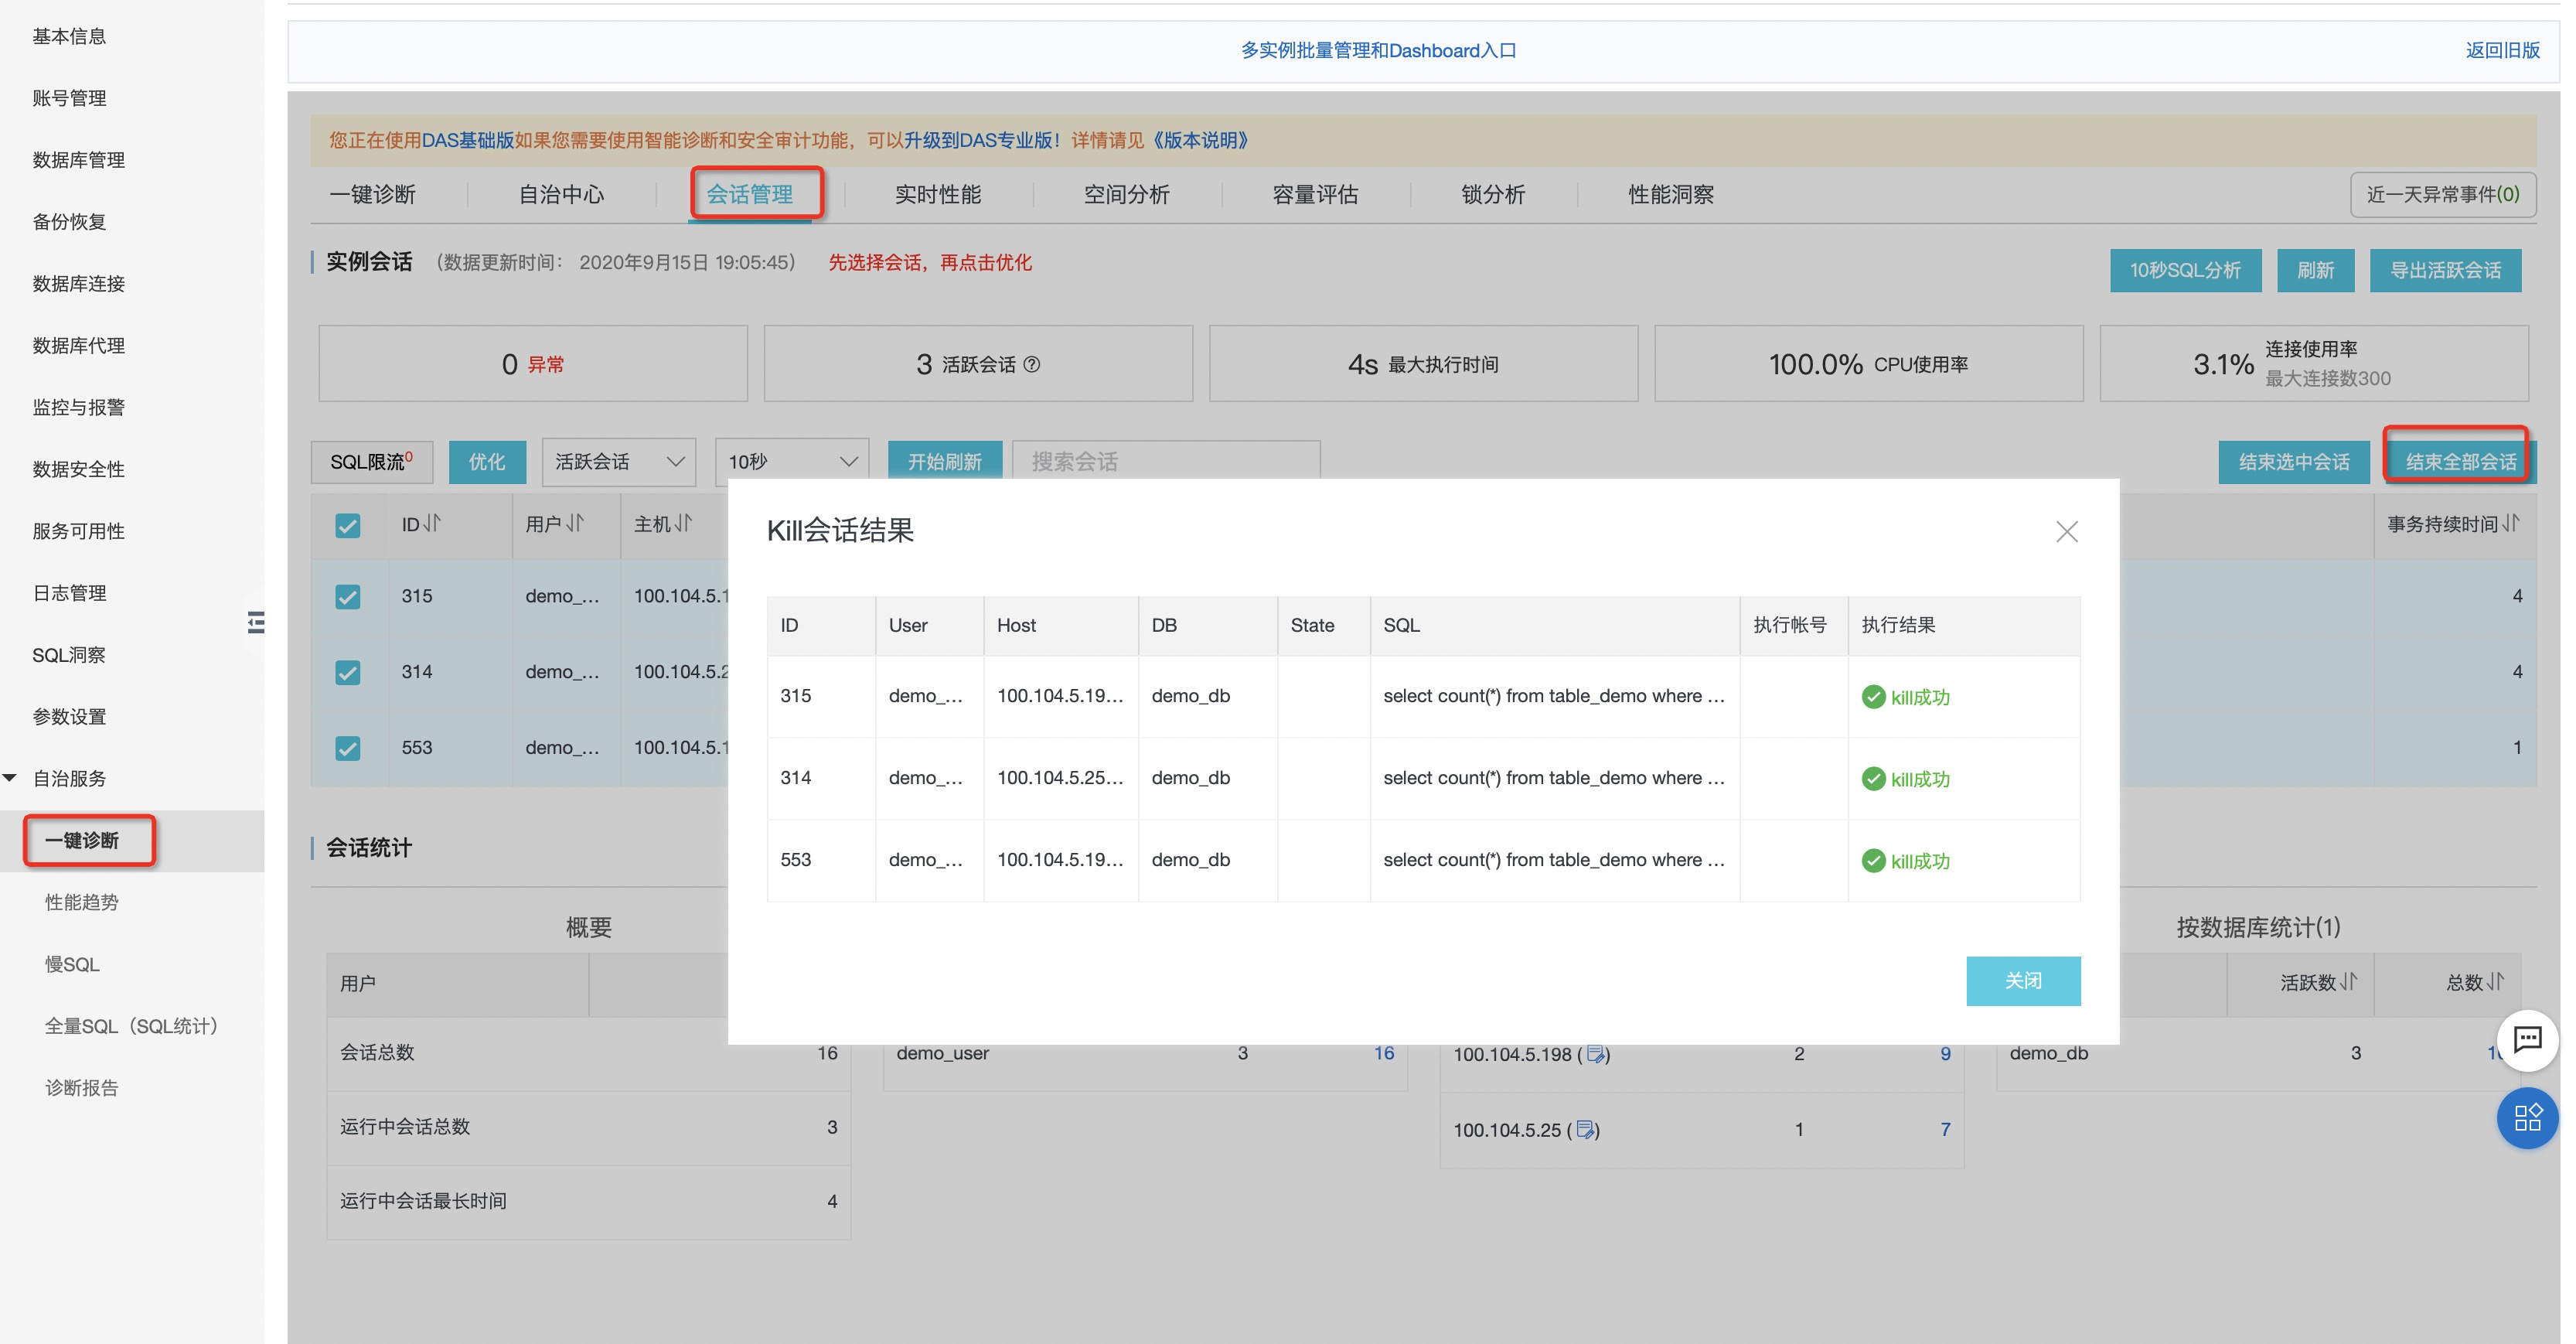Open 账号管理 in sidebar
Viewport: 2576px width, 1344px height.
pyautogui.click(x=69, y=98)
